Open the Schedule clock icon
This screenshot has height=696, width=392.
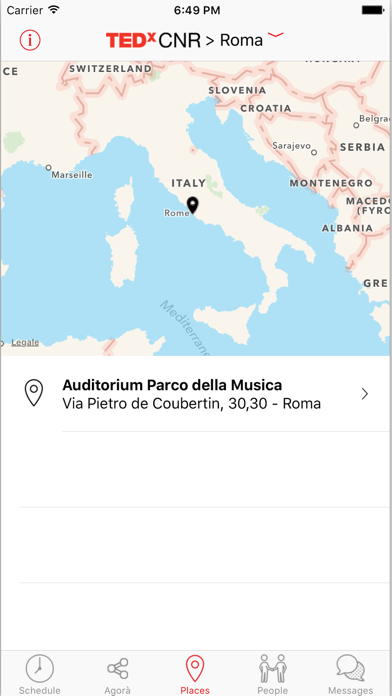click(40, 668)
